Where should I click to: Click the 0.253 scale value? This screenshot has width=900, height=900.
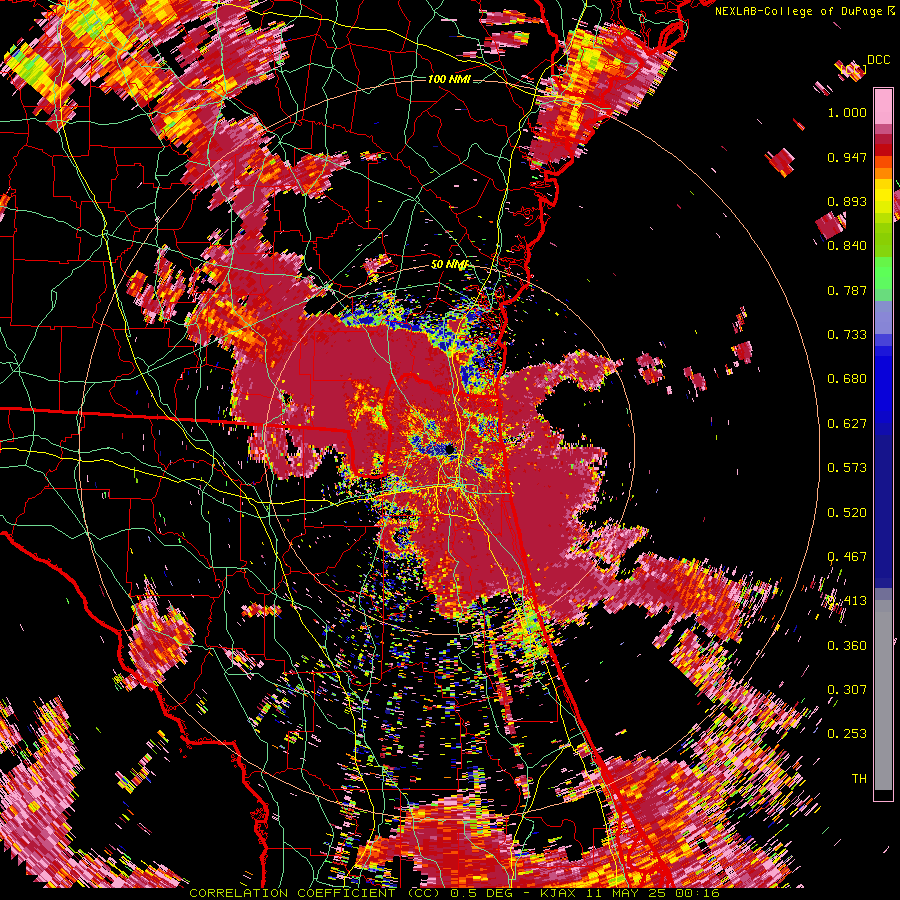(847, 734)
